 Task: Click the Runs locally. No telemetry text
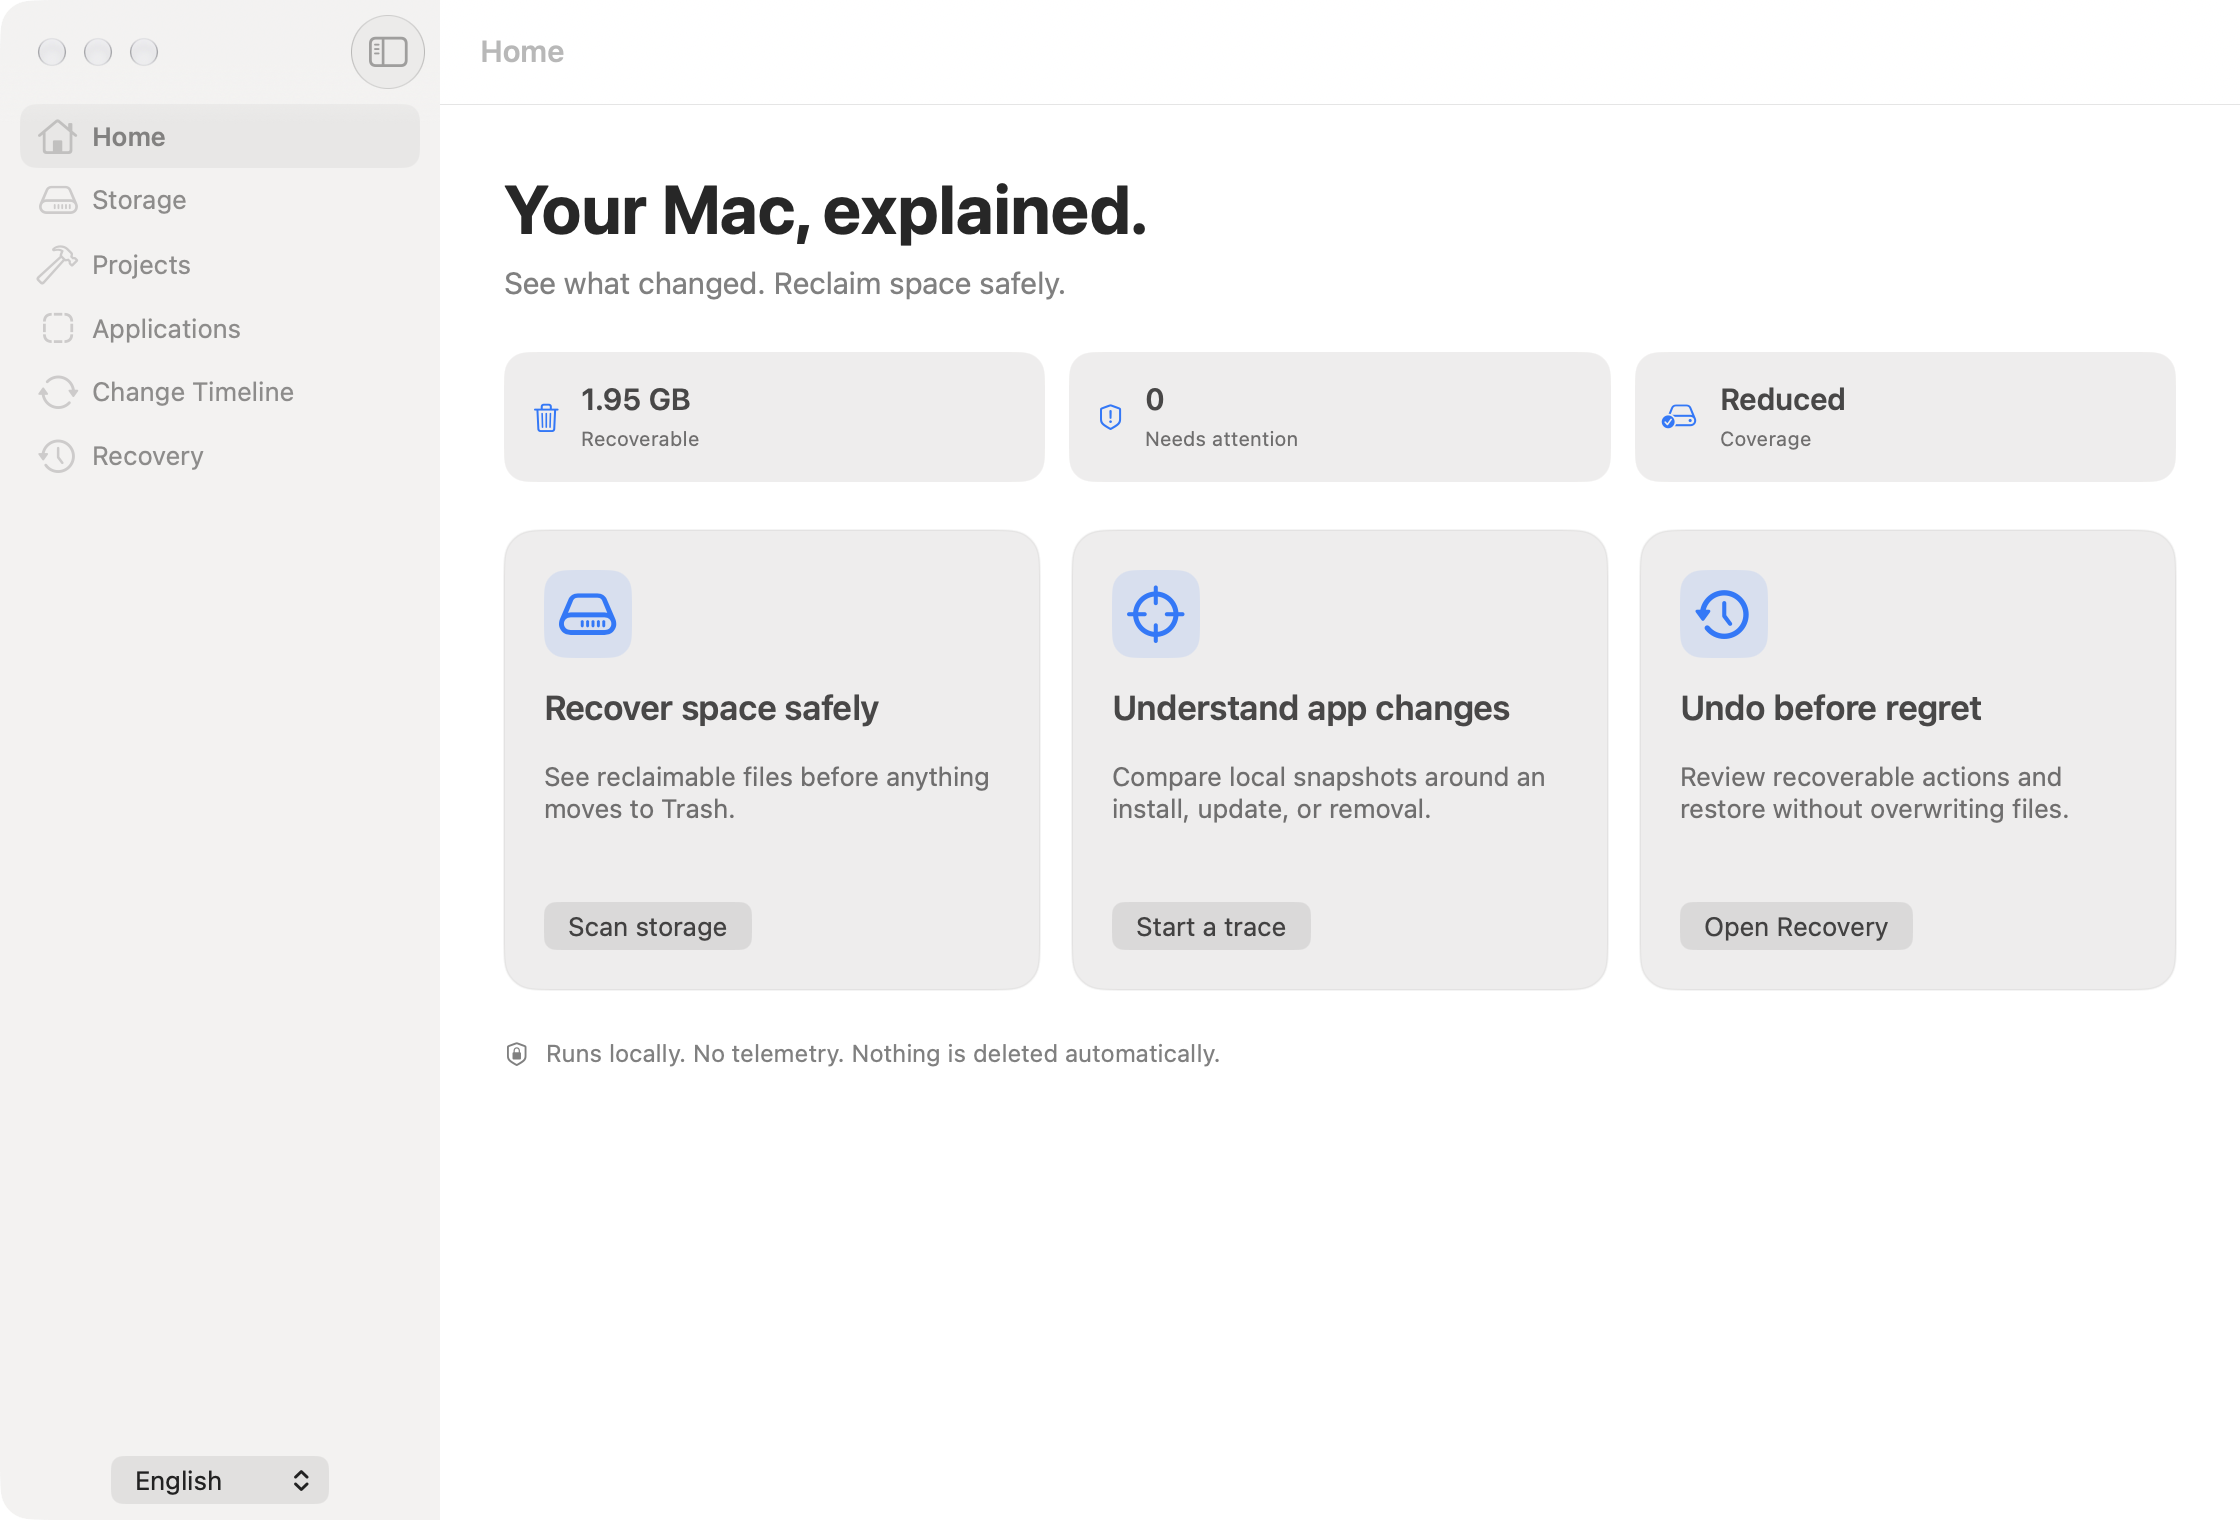pyautogui.click(x=883, y=1054)
